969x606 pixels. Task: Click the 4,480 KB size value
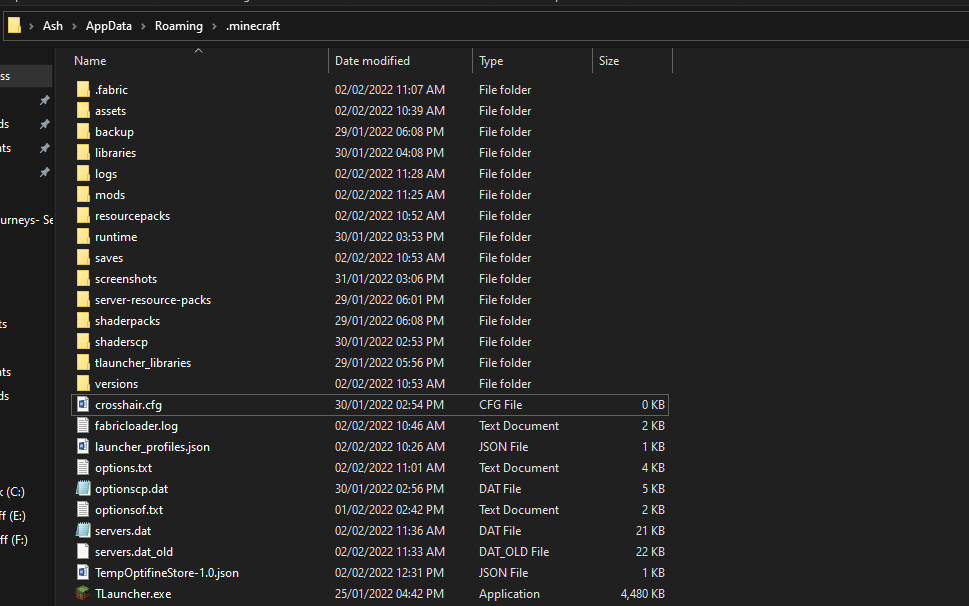[x=643, y=594]
